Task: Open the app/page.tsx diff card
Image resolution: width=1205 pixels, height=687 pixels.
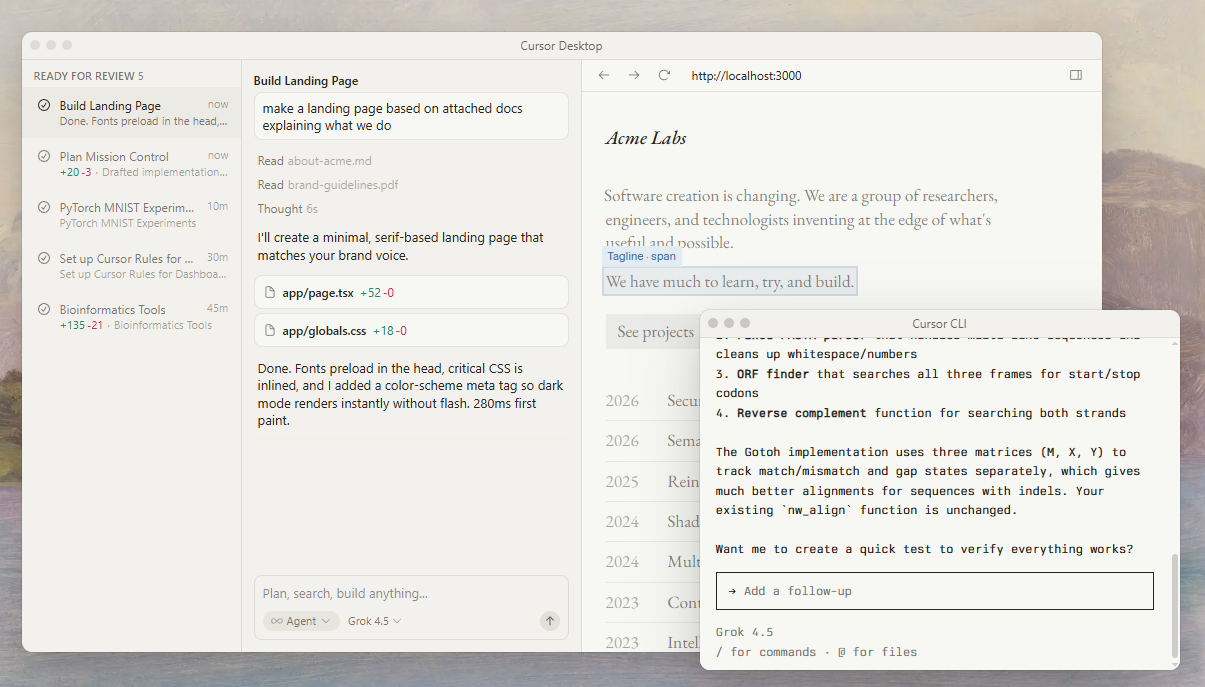Action: coord(412,292)
